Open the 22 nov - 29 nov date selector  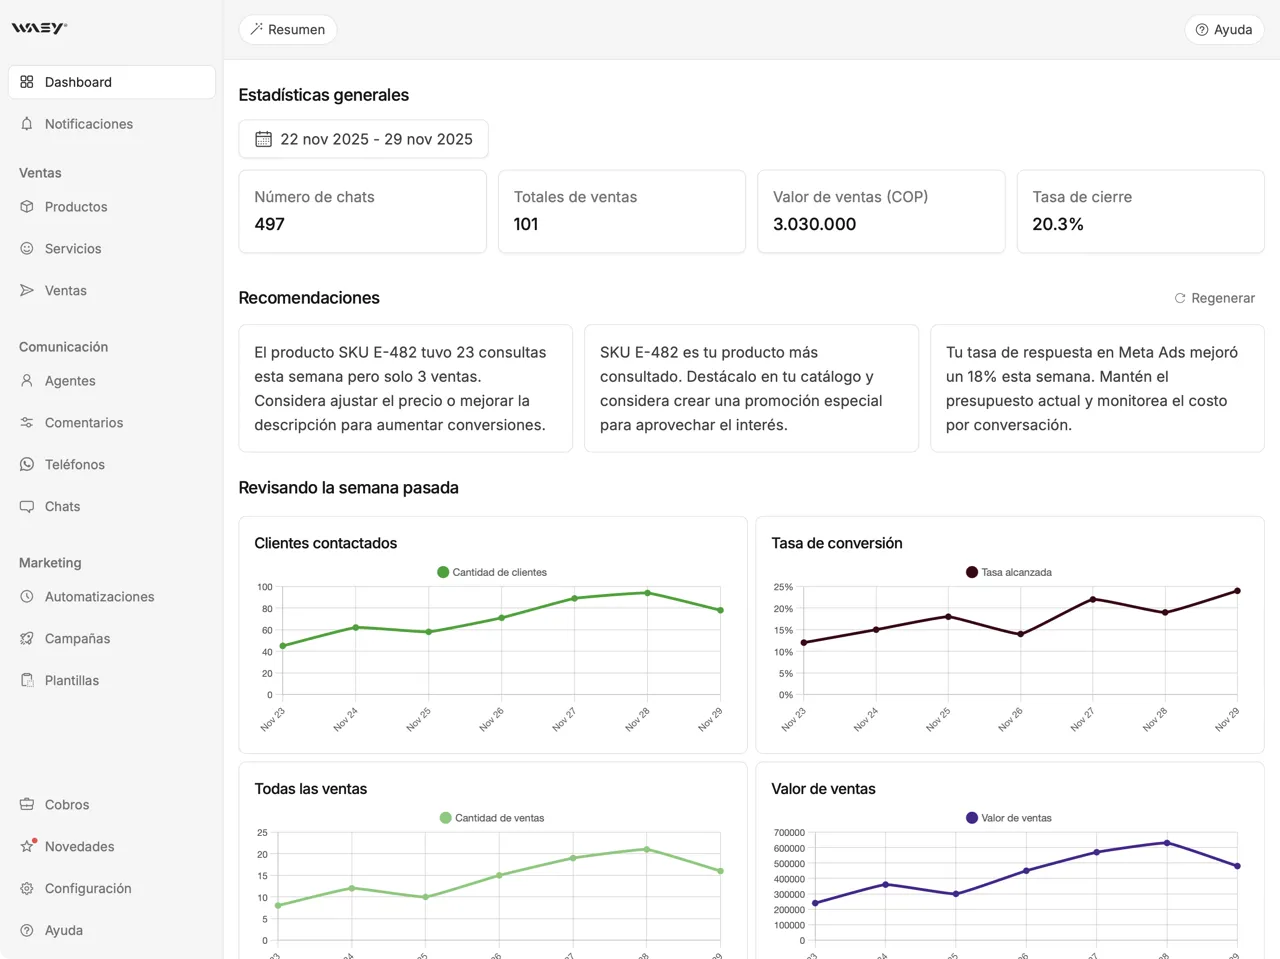[363, 139]
